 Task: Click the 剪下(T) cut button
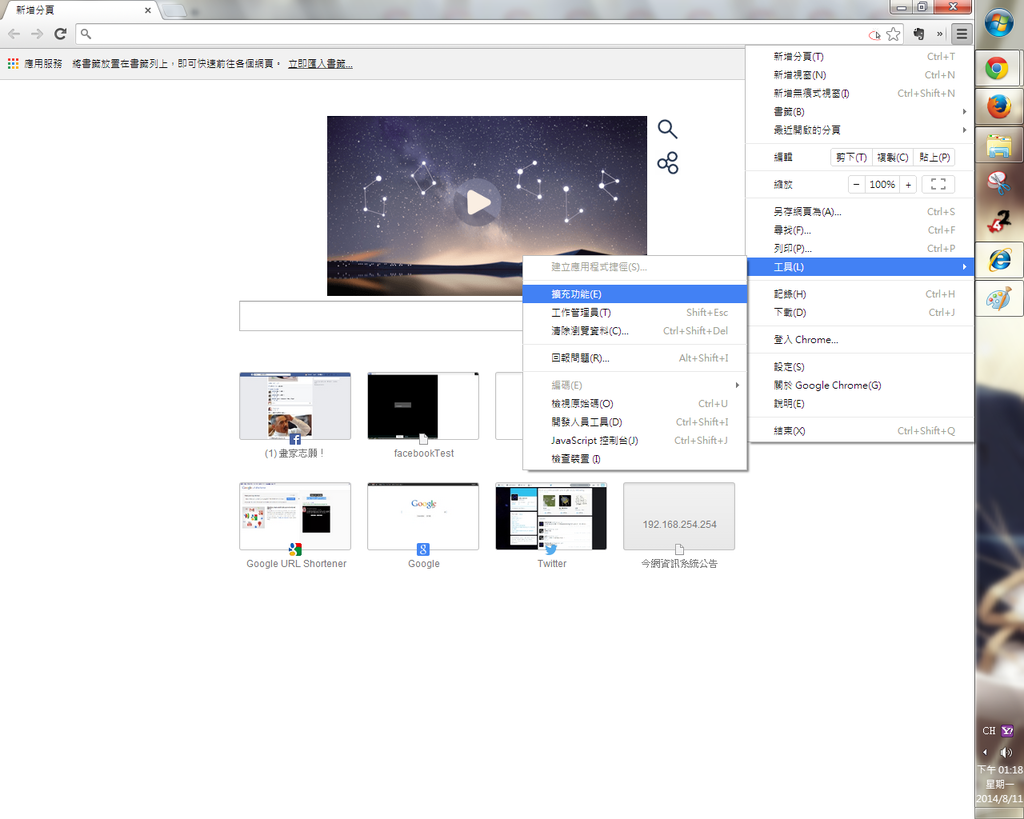(x=852, y=157)
